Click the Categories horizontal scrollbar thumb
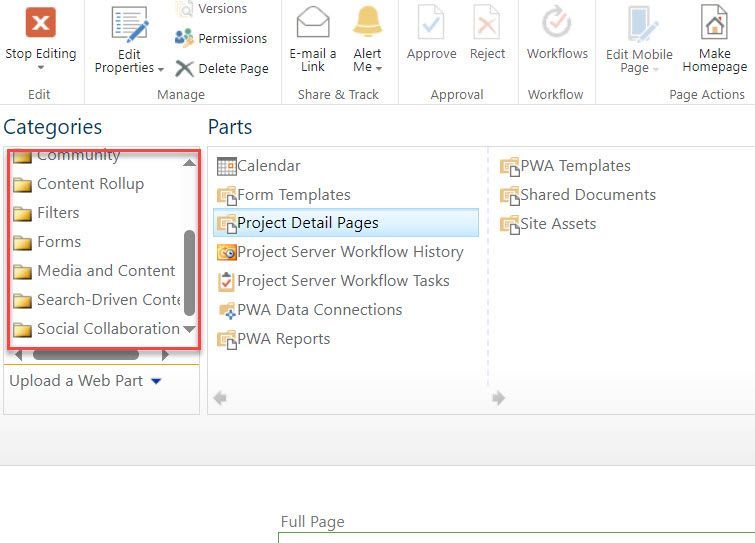This screenshot has height=543, width=755. point(86,355)
